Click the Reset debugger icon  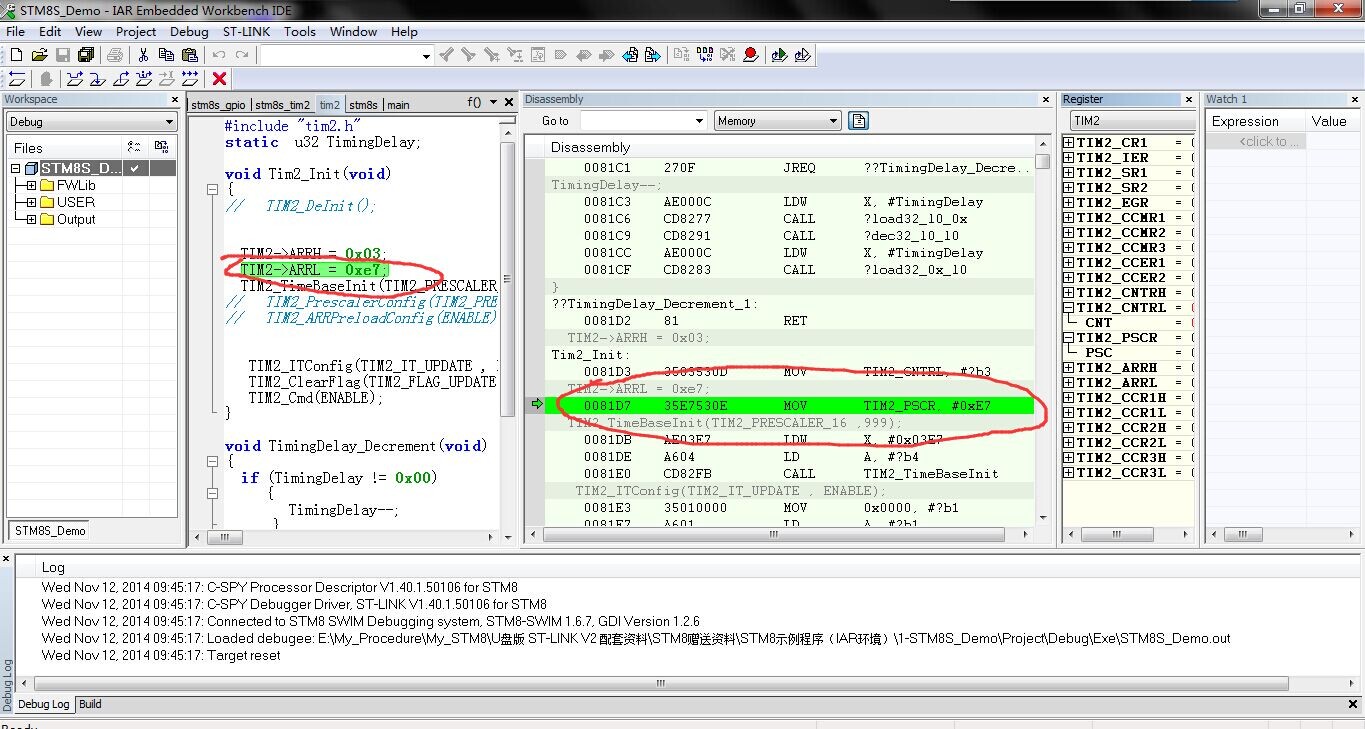point(17,78)
